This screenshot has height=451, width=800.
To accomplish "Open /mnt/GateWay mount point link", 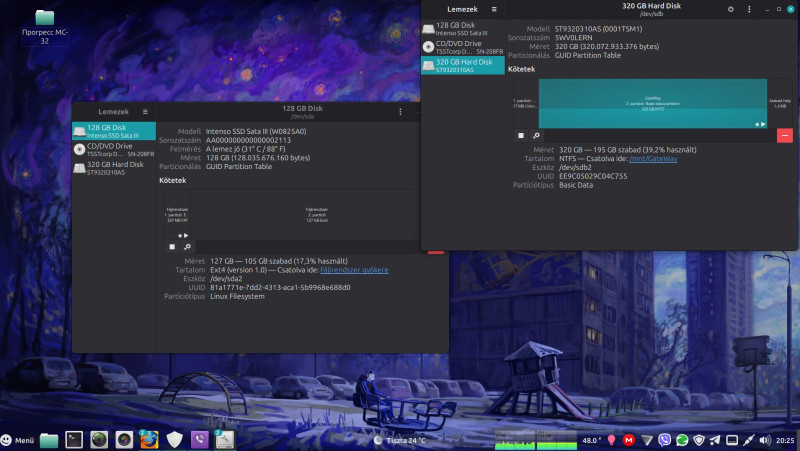I will coord(653,159).
